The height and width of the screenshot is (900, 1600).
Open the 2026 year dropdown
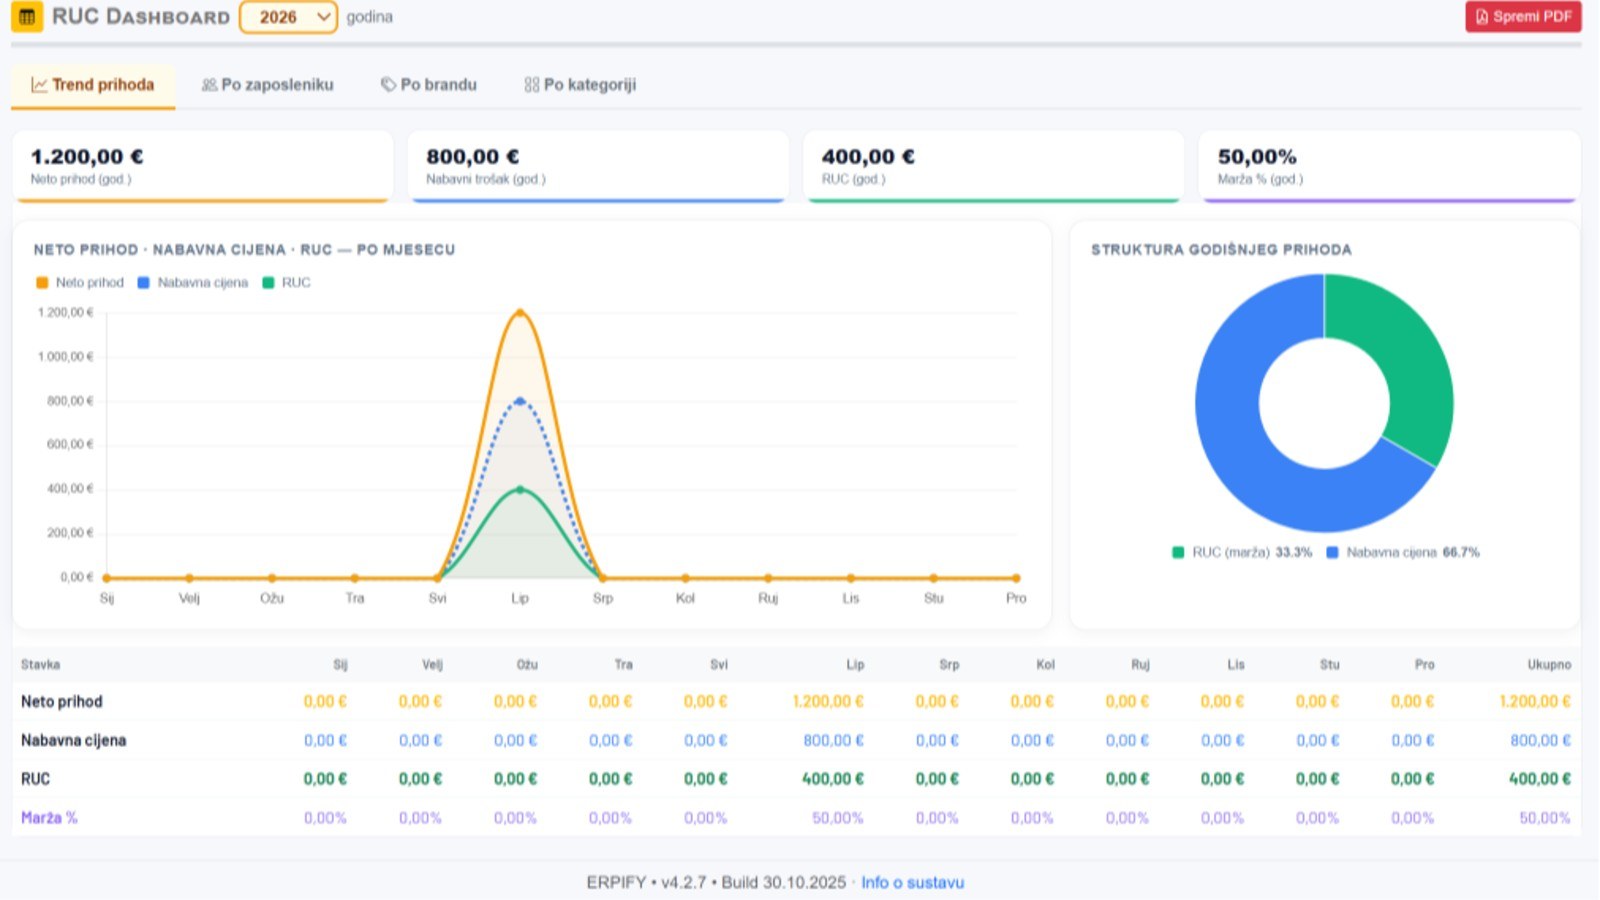click(288, 17)
